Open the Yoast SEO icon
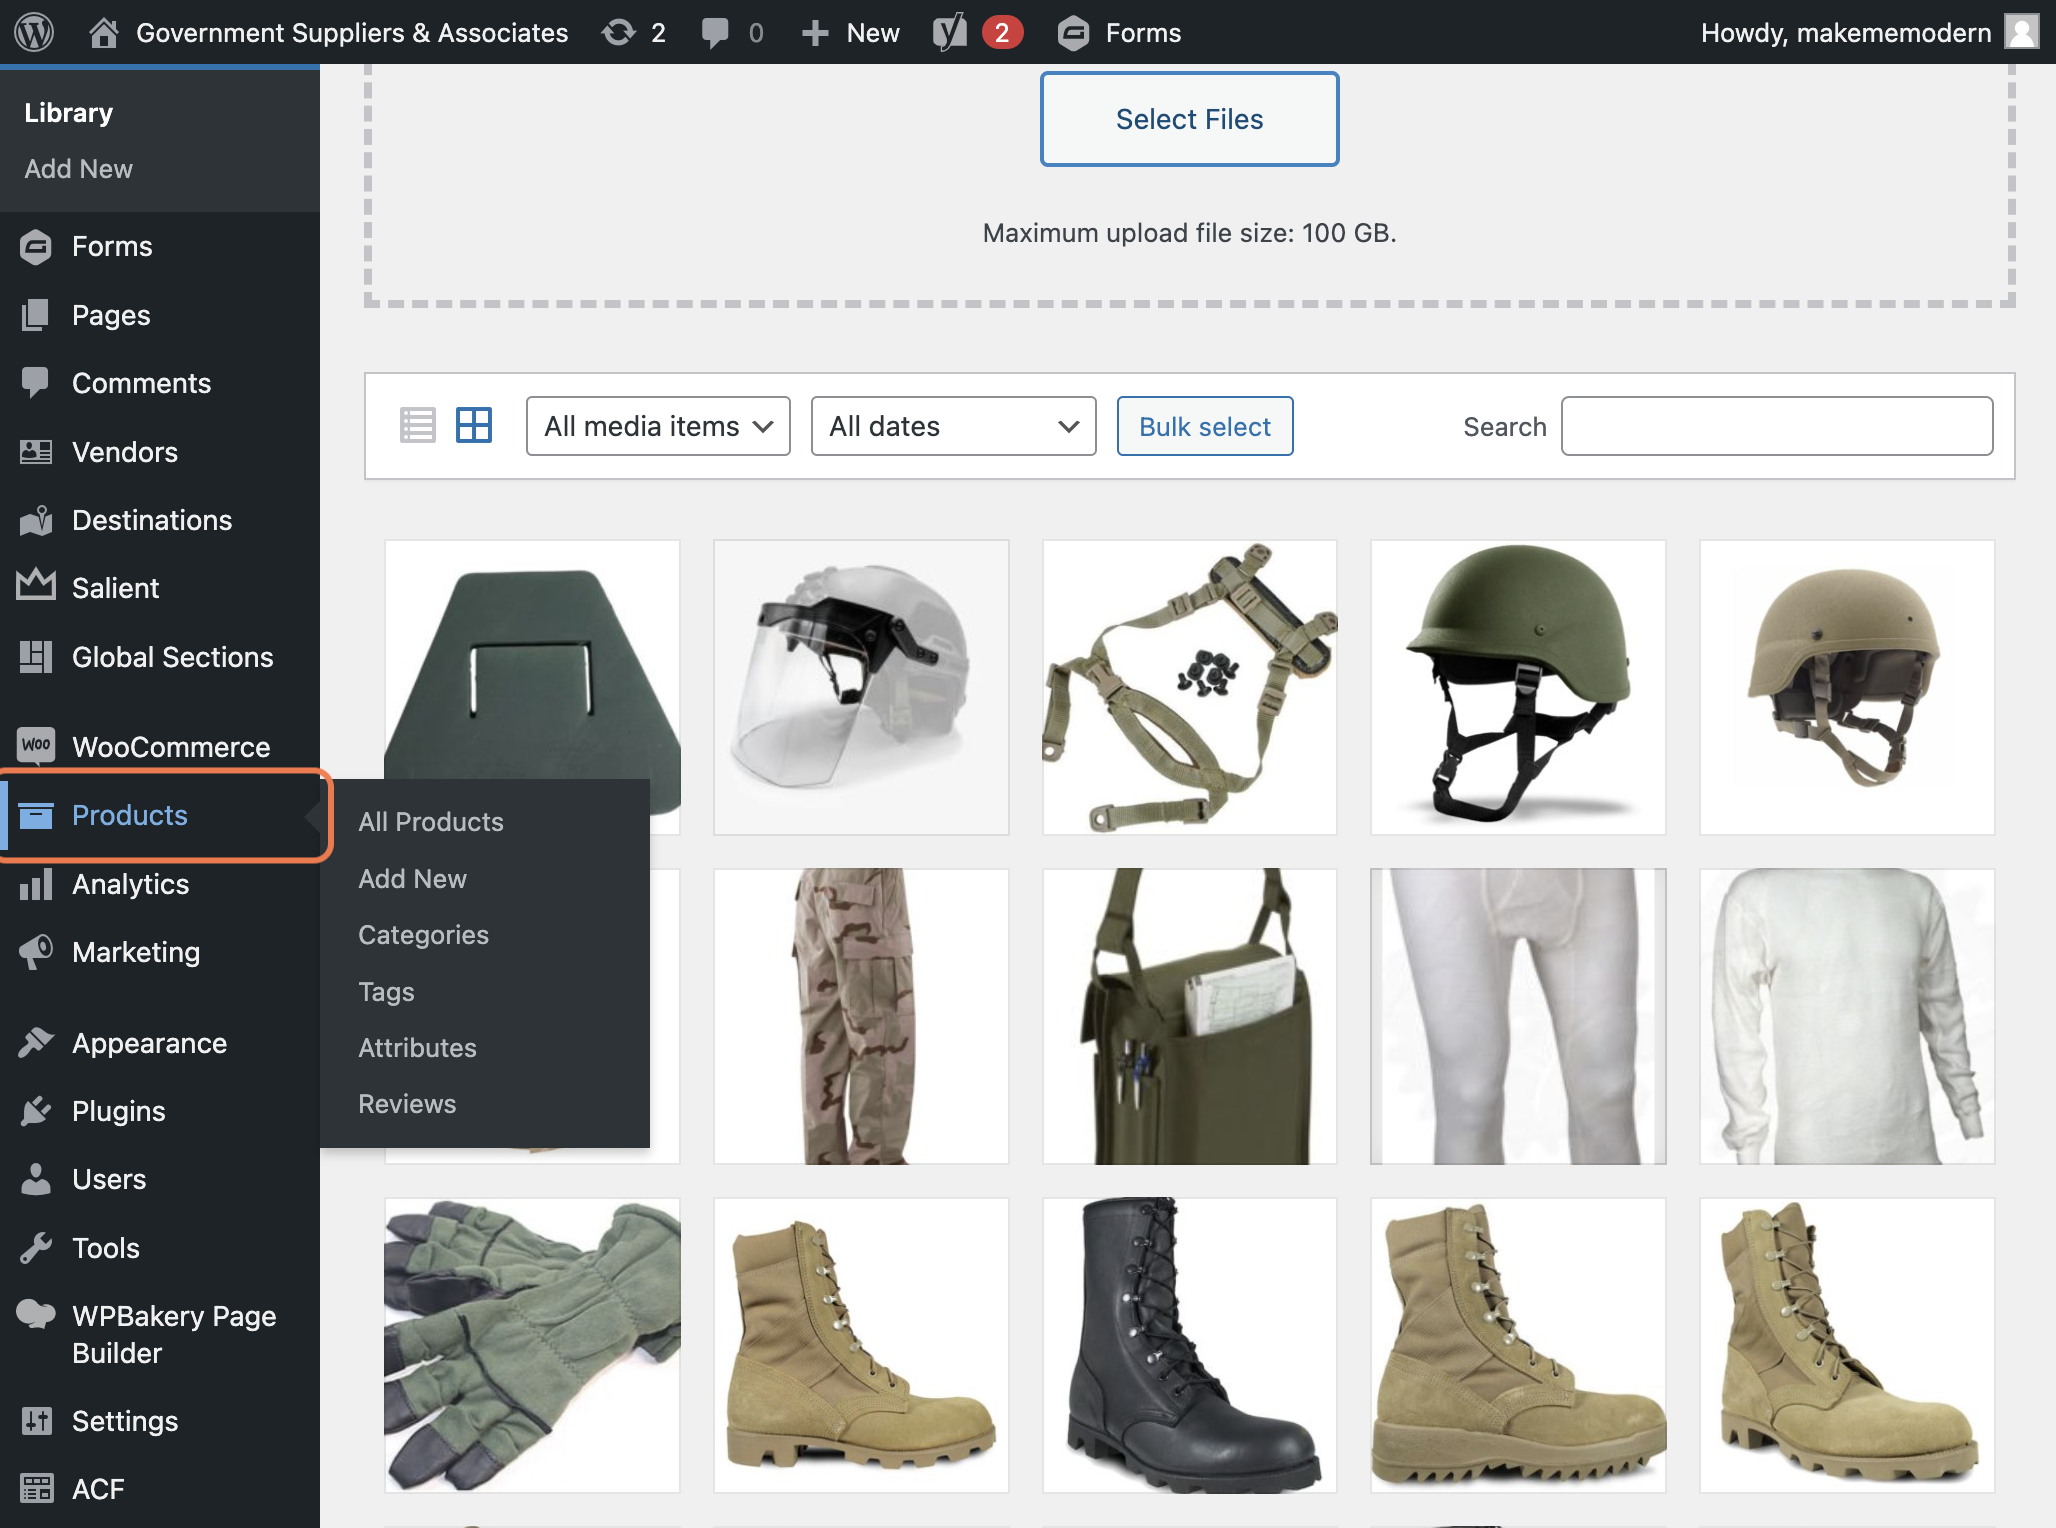The image size is (2056, 1528). (x=950, y=32)
